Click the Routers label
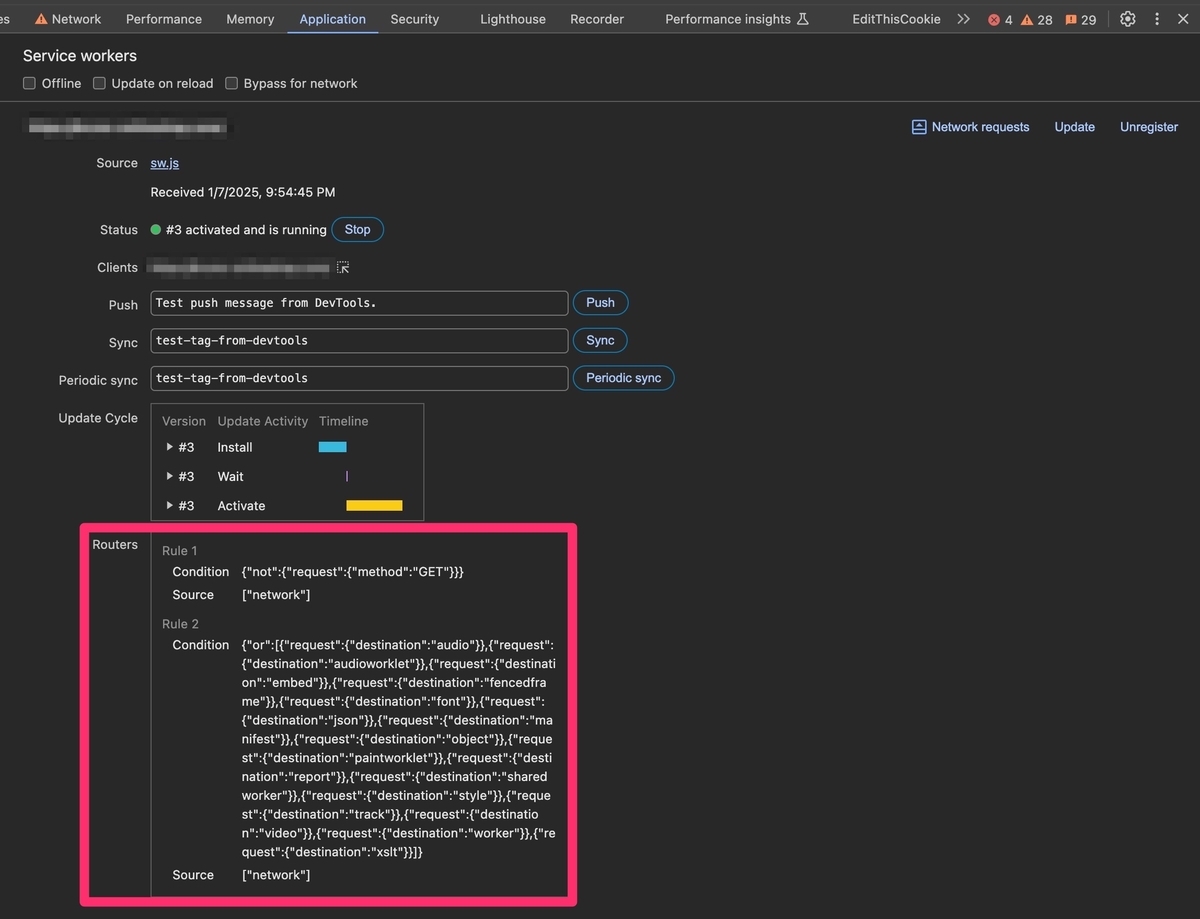Screen dimensions: 1200x919 pos(115,545)
